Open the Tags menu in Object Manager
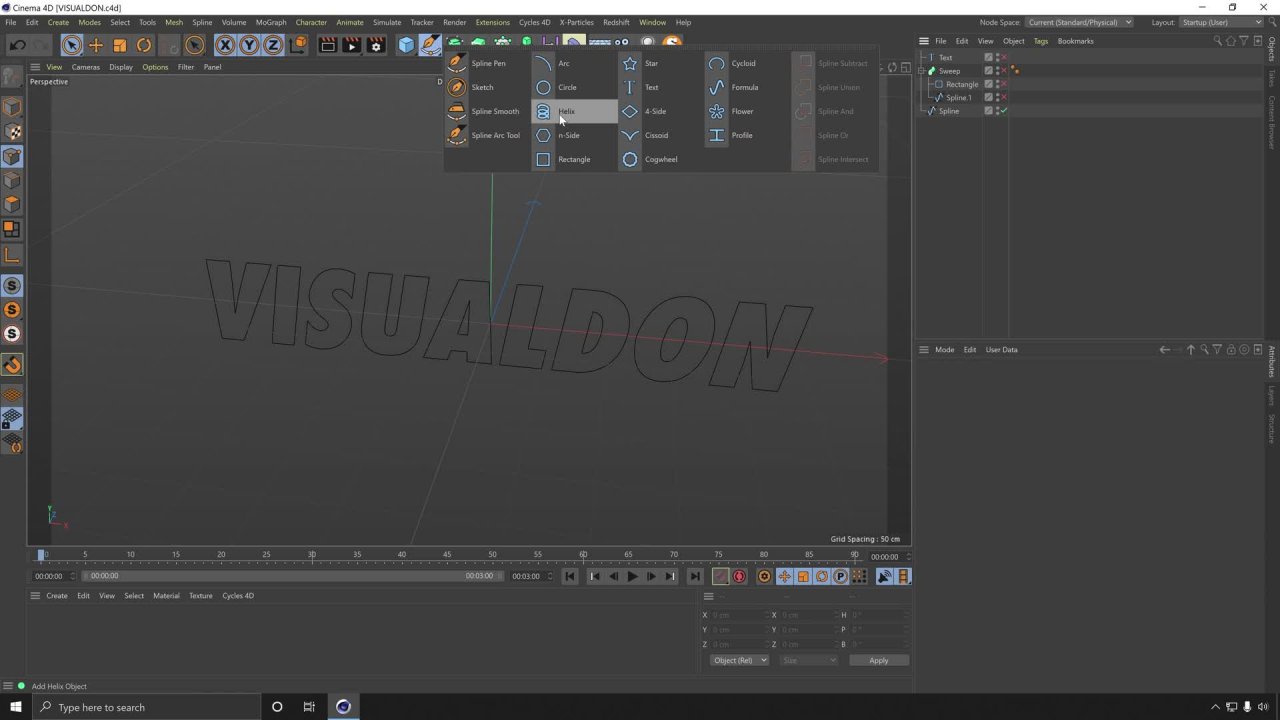1280x720 pixels. point(1041,41)
